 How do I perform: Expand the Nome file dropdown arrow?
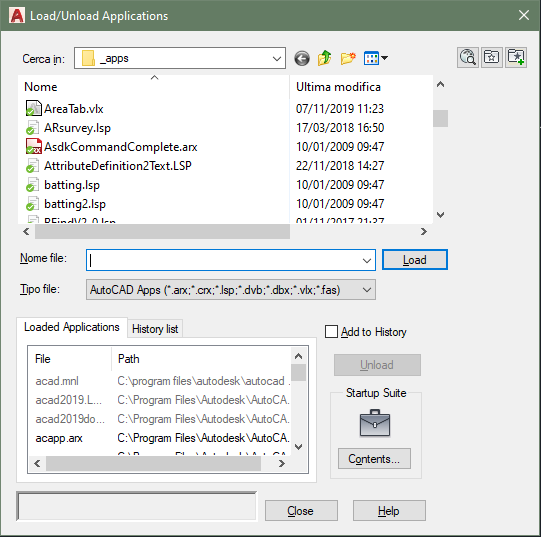(x=367, y=261)
